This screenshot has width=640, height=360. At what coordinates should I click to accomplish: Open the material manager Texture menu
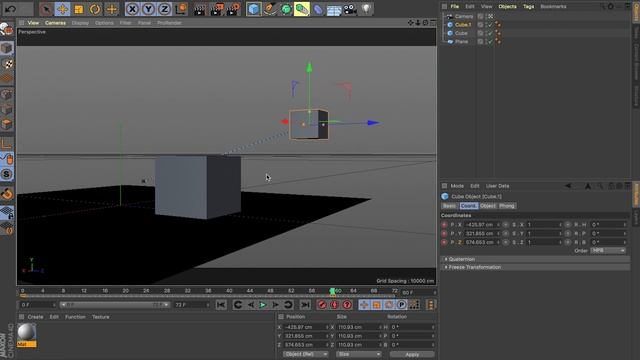100,317
